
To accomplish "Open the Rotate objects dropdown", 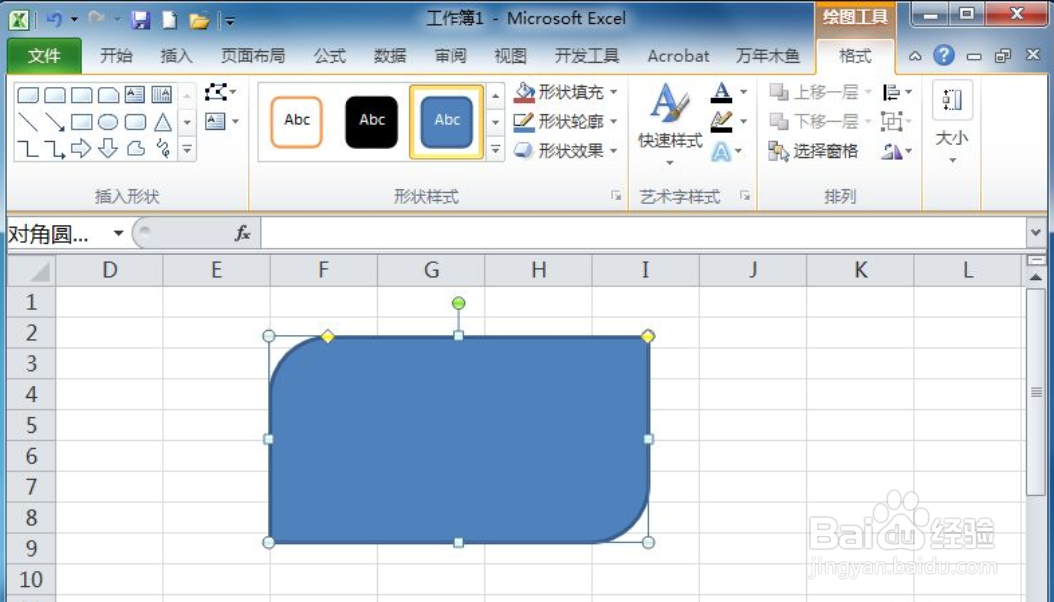I will (897, 151).
